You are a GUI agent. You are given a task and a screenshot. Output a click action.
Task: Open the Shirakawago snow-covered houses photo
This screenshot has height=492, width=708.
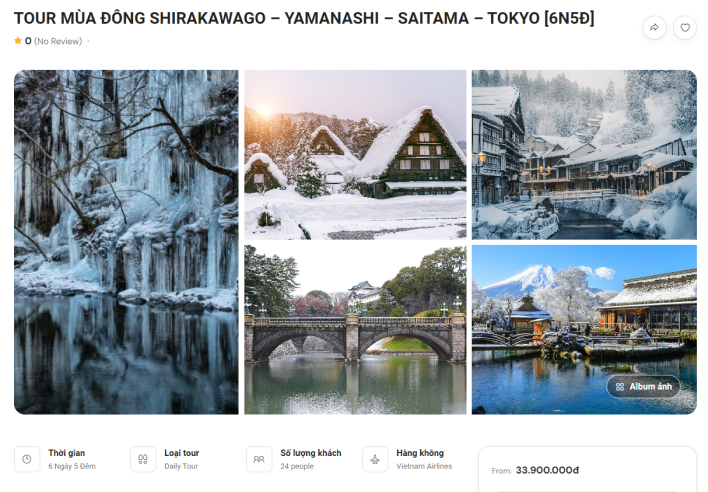355,154
